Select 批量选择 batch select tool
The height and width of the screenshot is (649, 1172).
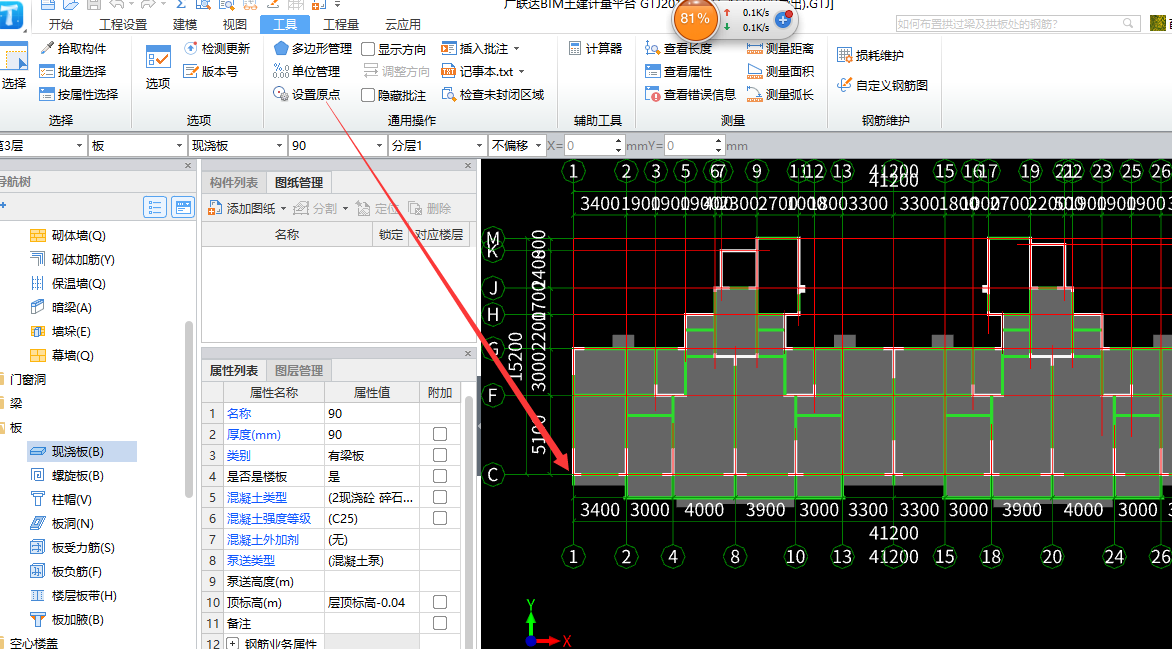(x=73, y=72)
